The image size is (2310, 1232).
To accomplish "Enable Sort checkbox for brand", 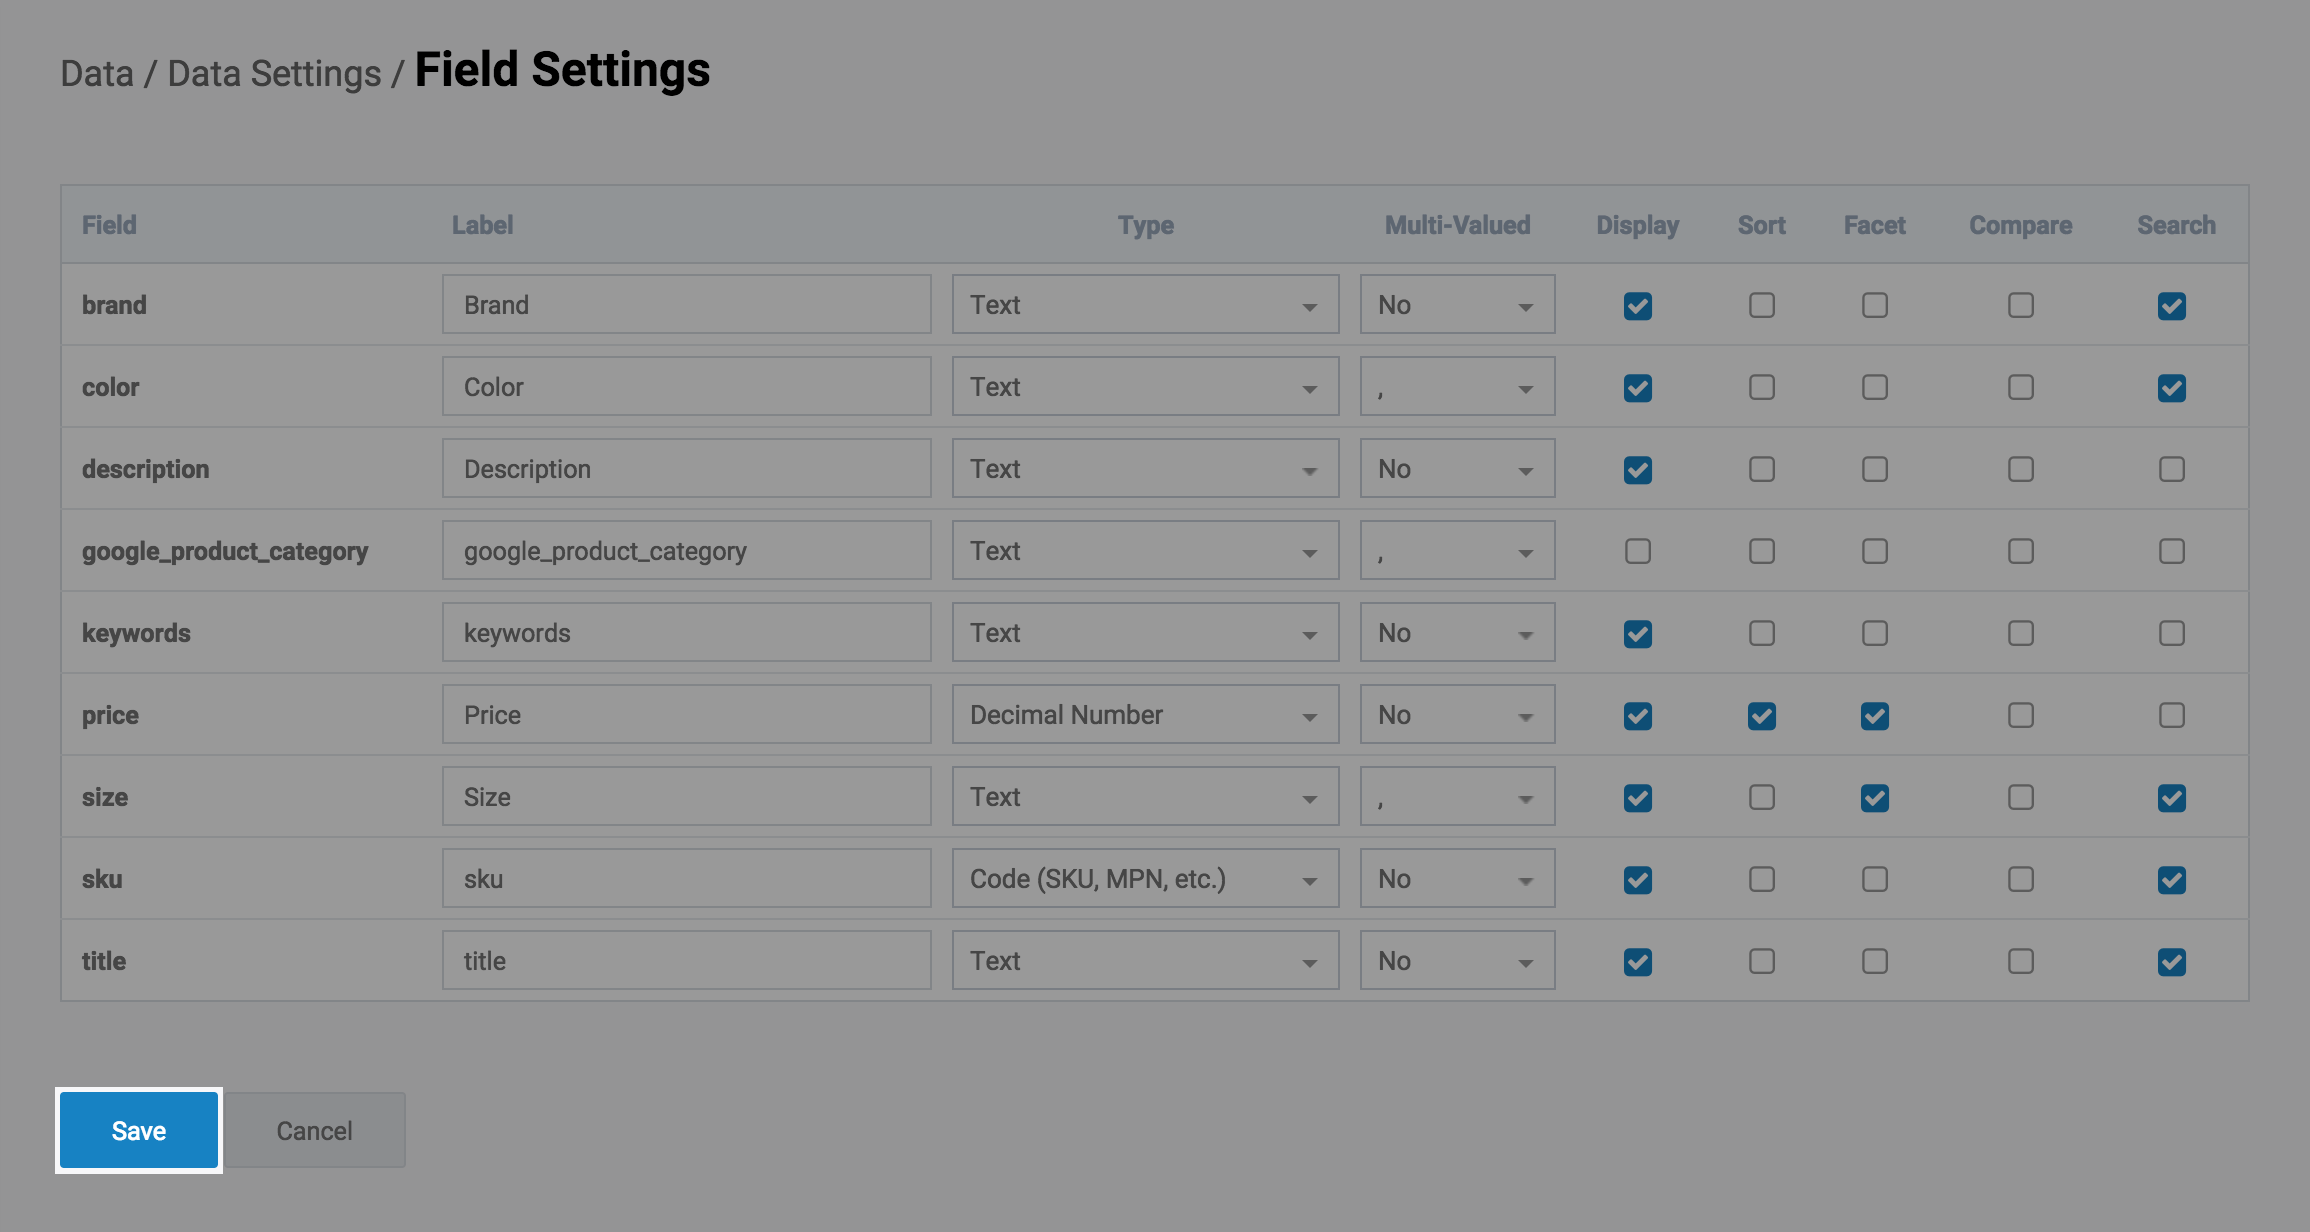I will (x=1761, y=305).
